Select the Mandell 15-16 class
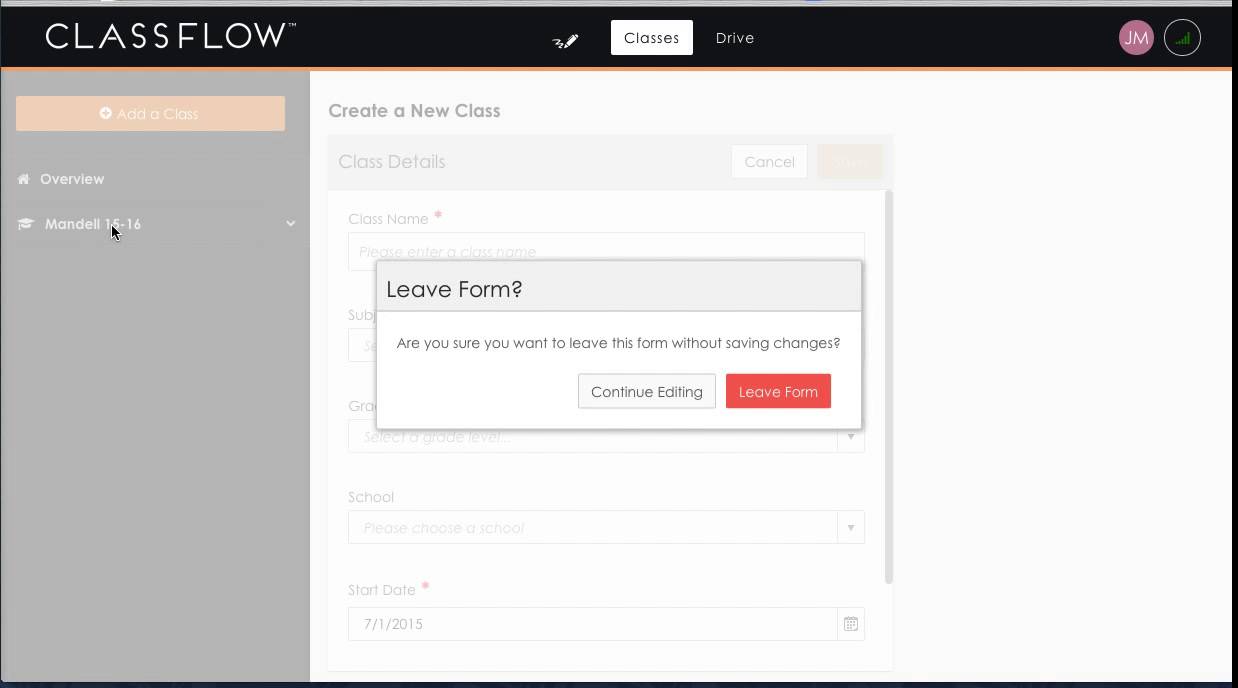 click(93, 224)
